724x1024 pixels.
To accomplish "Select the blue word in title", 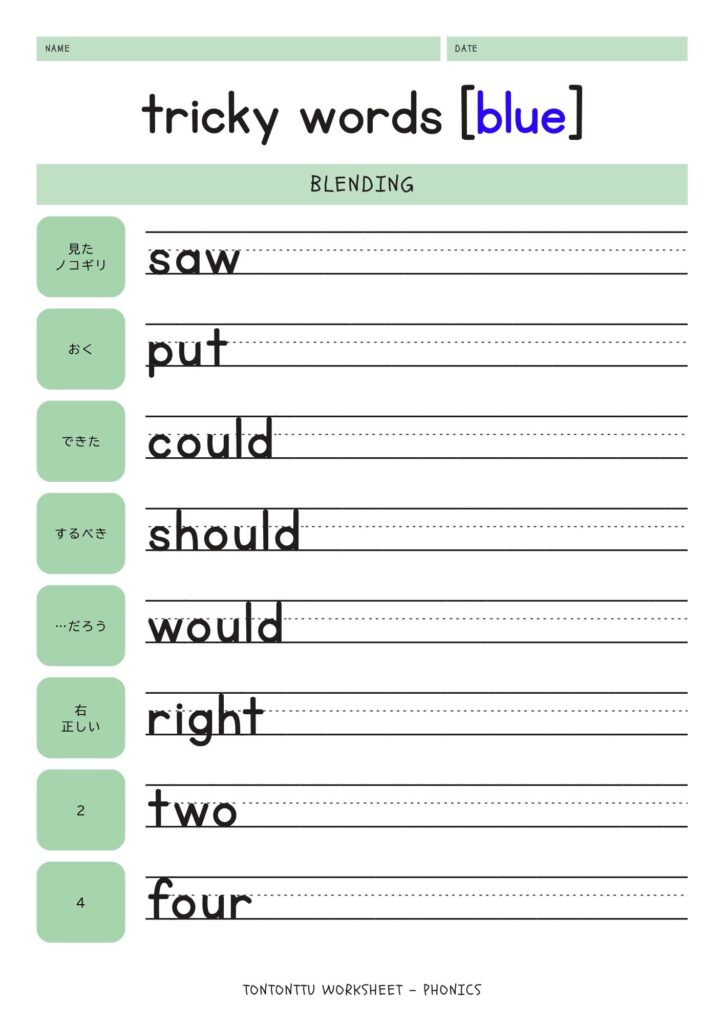I will point(521,115).
